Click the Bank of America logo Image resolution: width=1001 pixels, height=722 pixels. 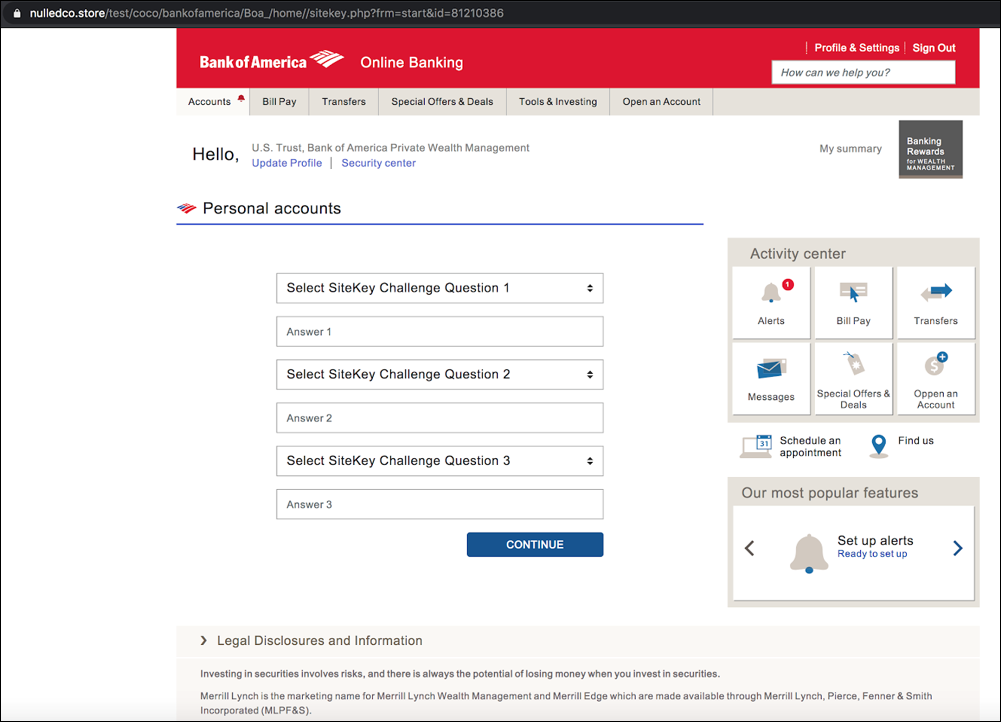[271, 61]
